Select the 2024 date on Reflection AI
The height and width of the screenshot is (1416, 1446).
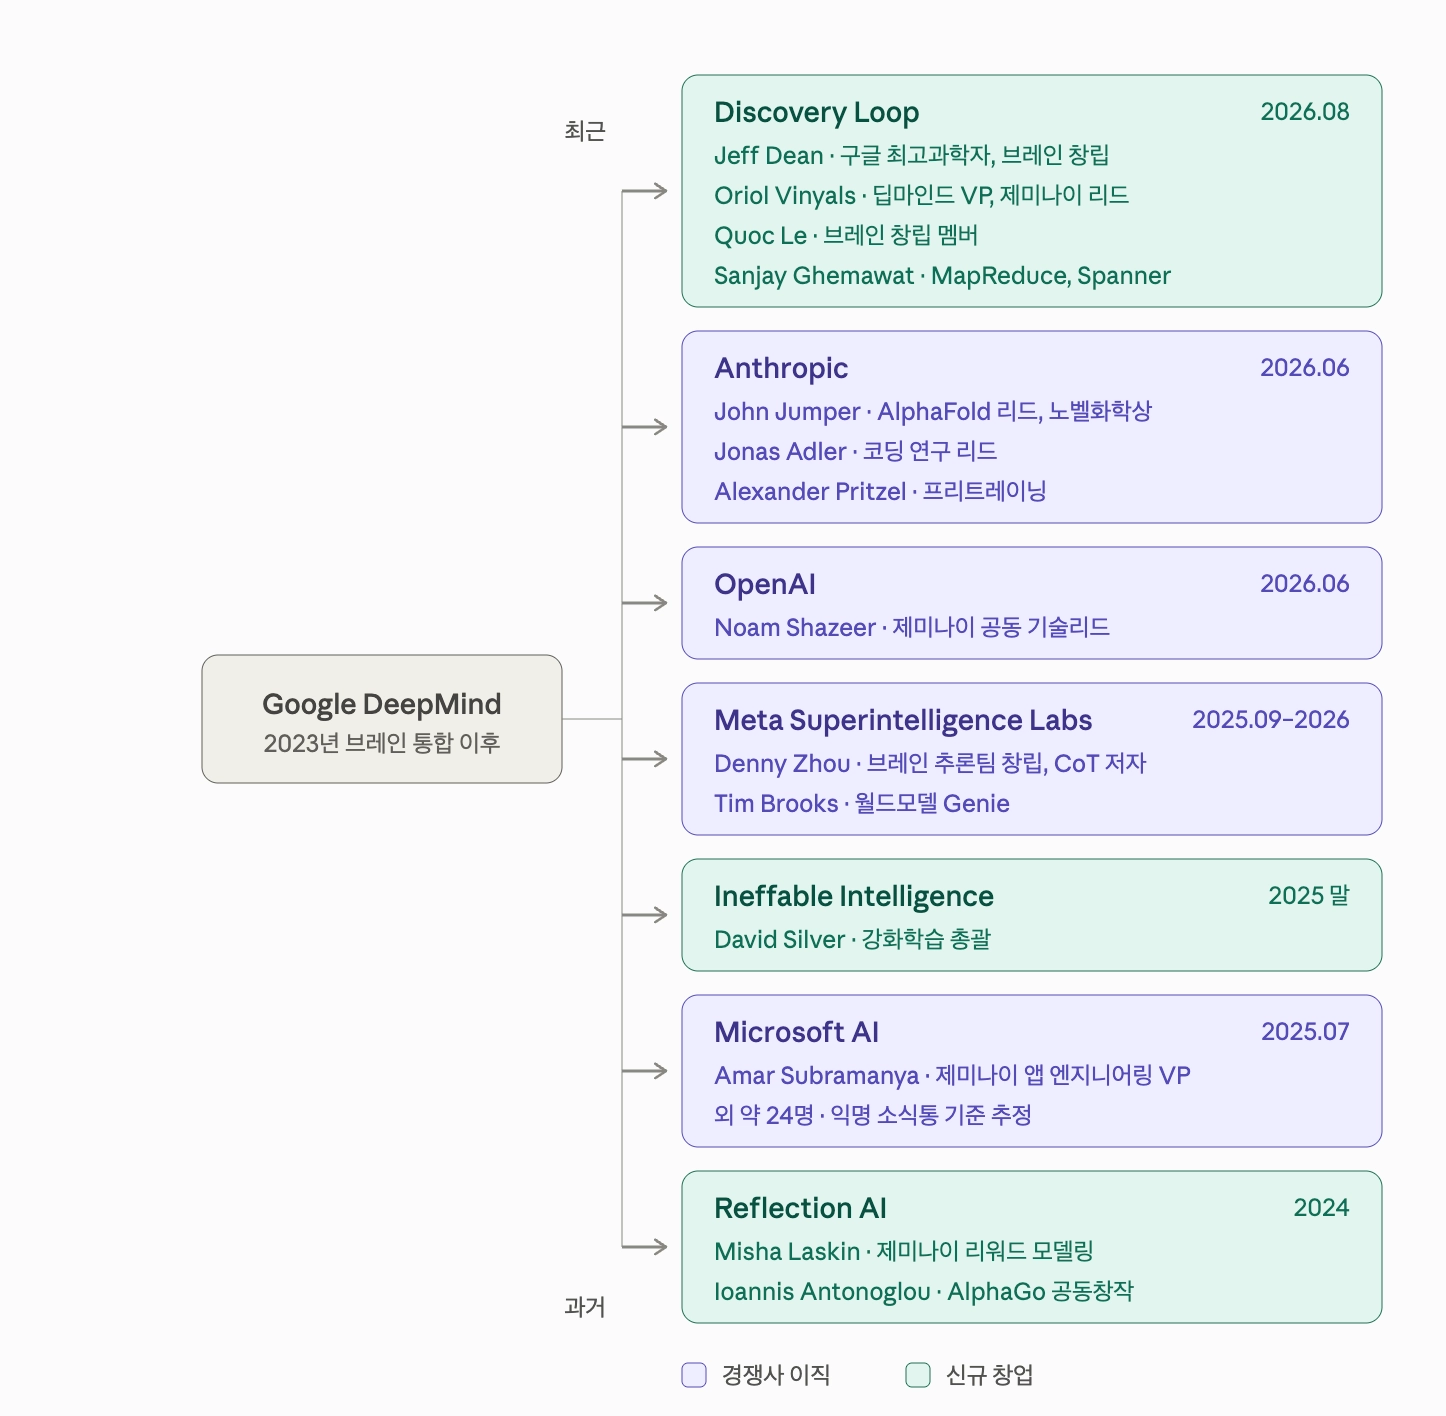click(x=1321, y=1207)
